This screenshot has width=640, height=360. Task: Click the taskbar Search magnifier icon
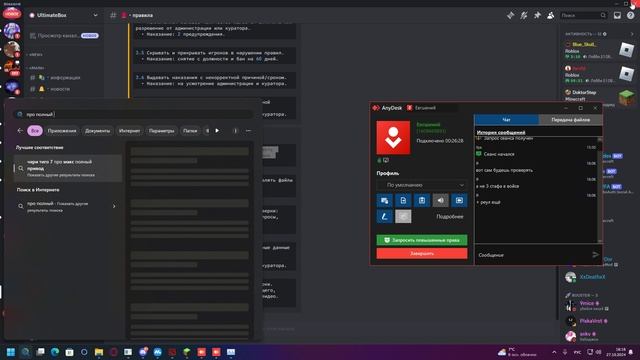click(25, 352)
